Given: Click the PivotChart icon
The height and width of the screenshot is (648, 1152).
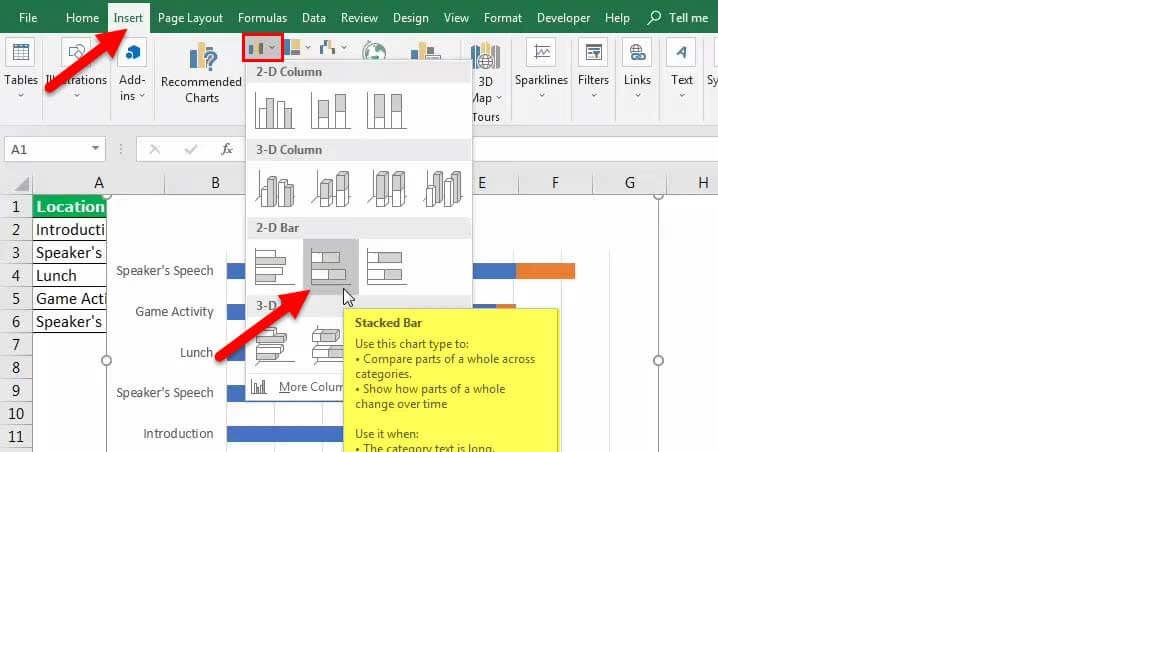Looking at the screenshot, I should pyautogui.click(x=425, y=51).
